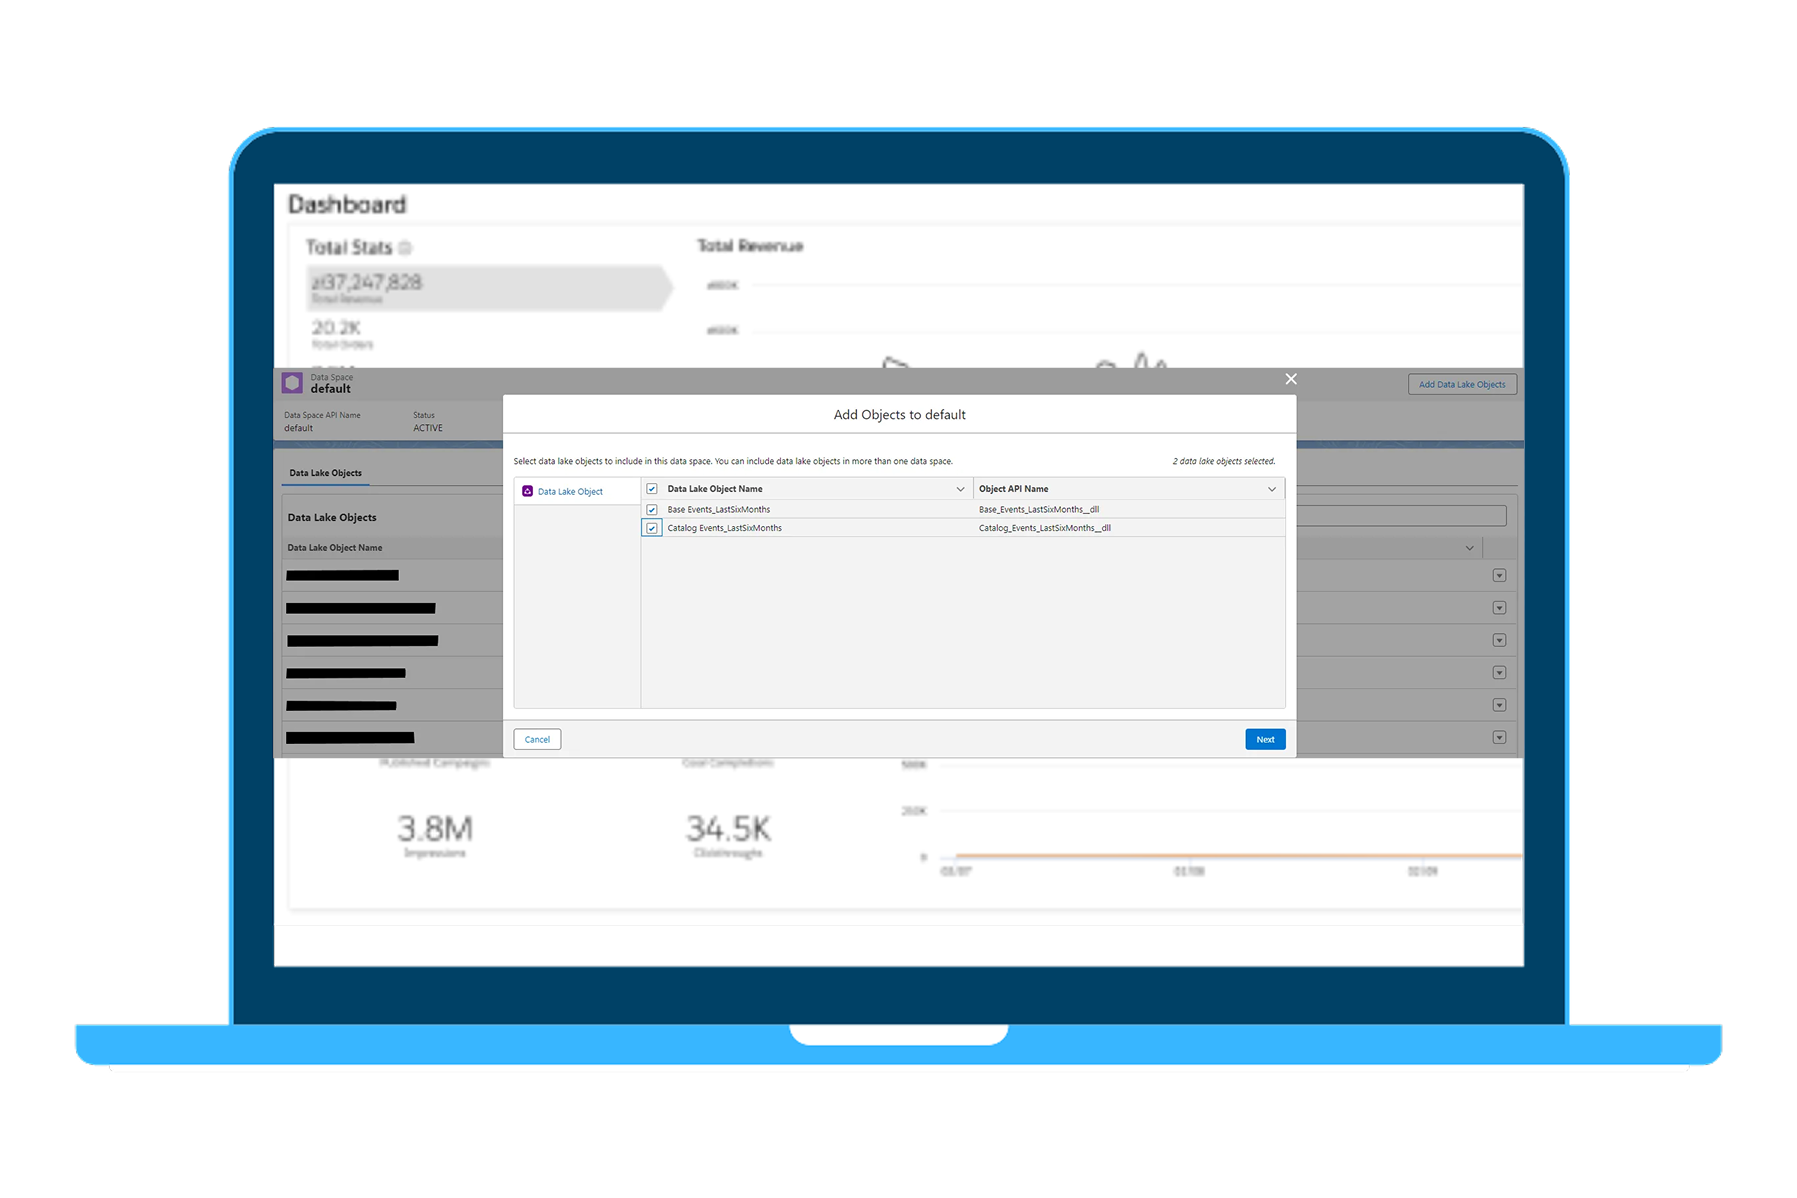Click the purple Data Space icon
Image resolution: width=1797 pixels, height=1198 pixels.
click(292, 383)
